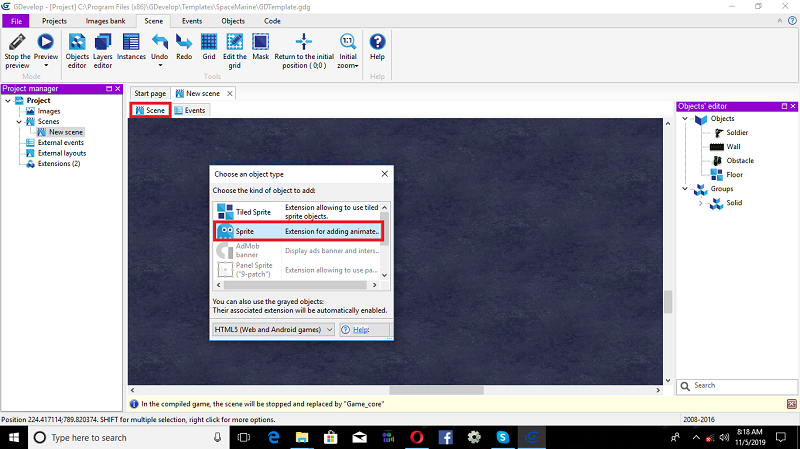This screenshot has width=800, height=449.
Task: Choose AdMob banner object type
Action: click(x=297, y=251)
